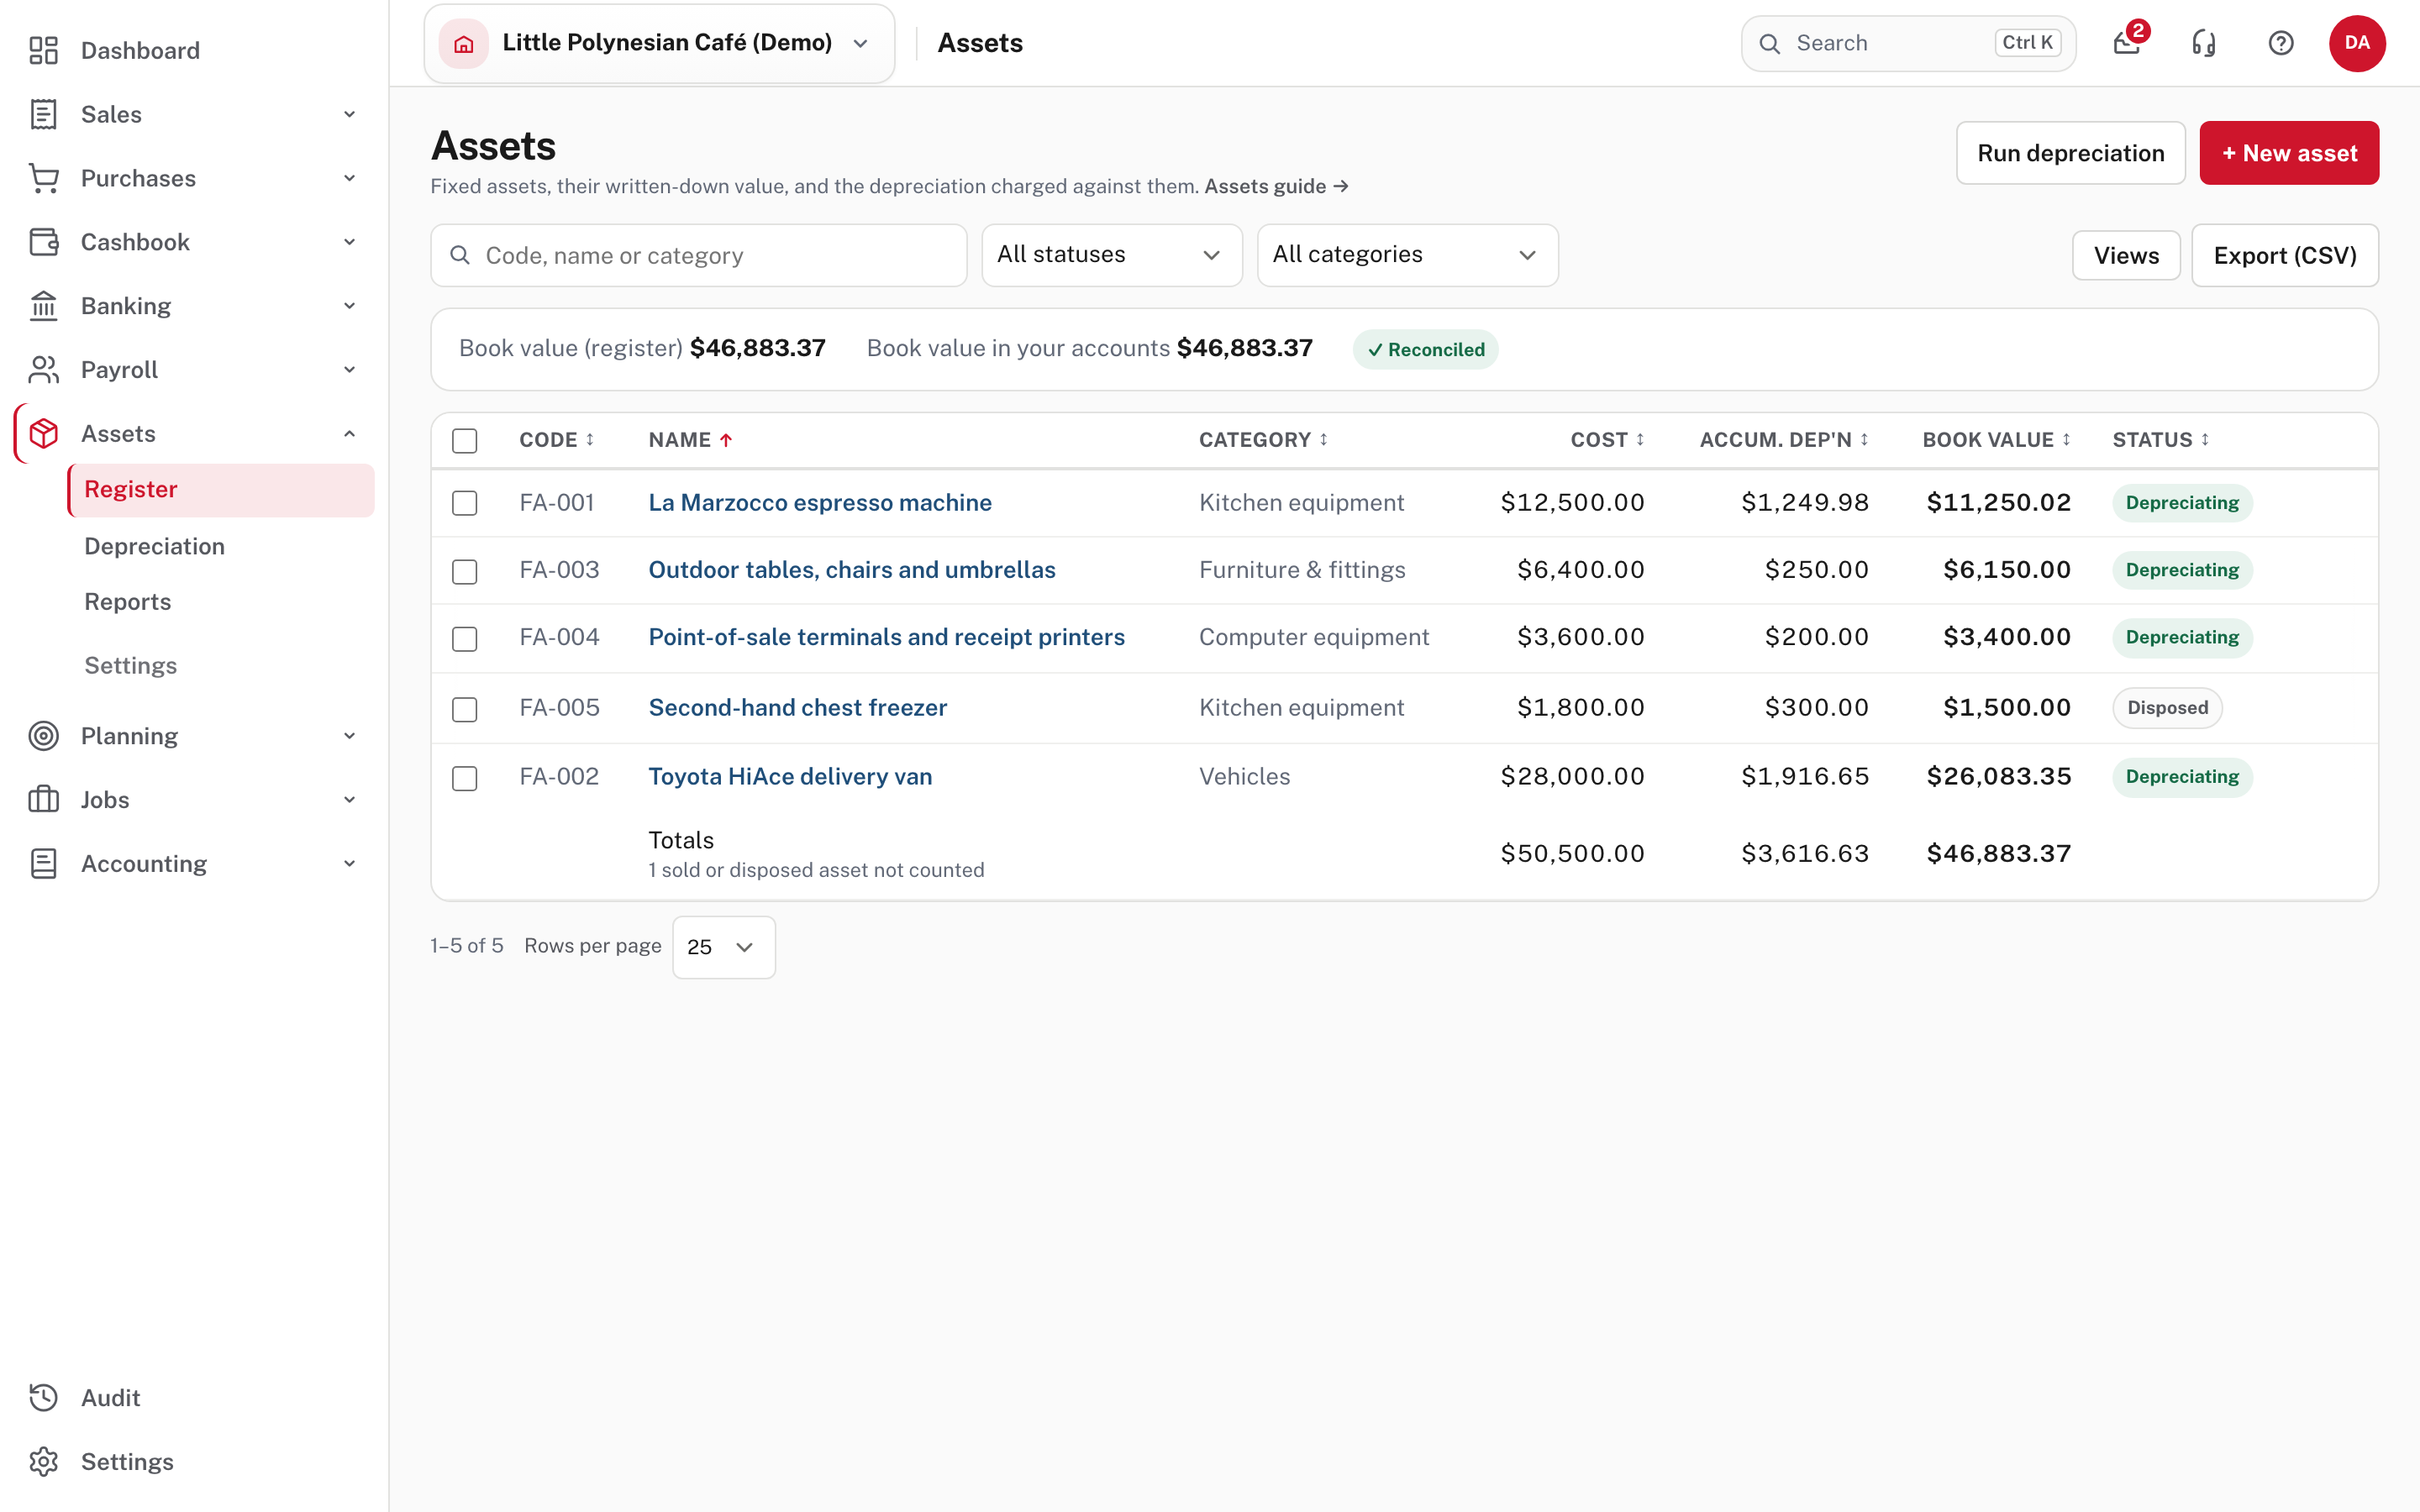Click the DA user avatar
This screenshot has width=2420, height=1512.
click(x=2357, y=43)
